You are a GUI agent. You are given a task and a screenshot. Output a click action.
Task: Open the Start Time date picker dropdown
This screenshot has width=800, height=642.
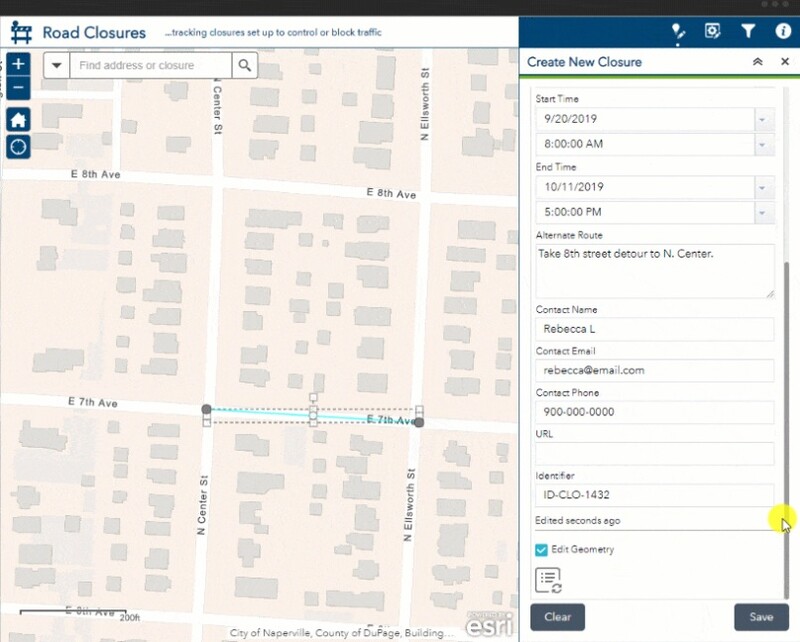pyautogui.click(x=764, y=119)
